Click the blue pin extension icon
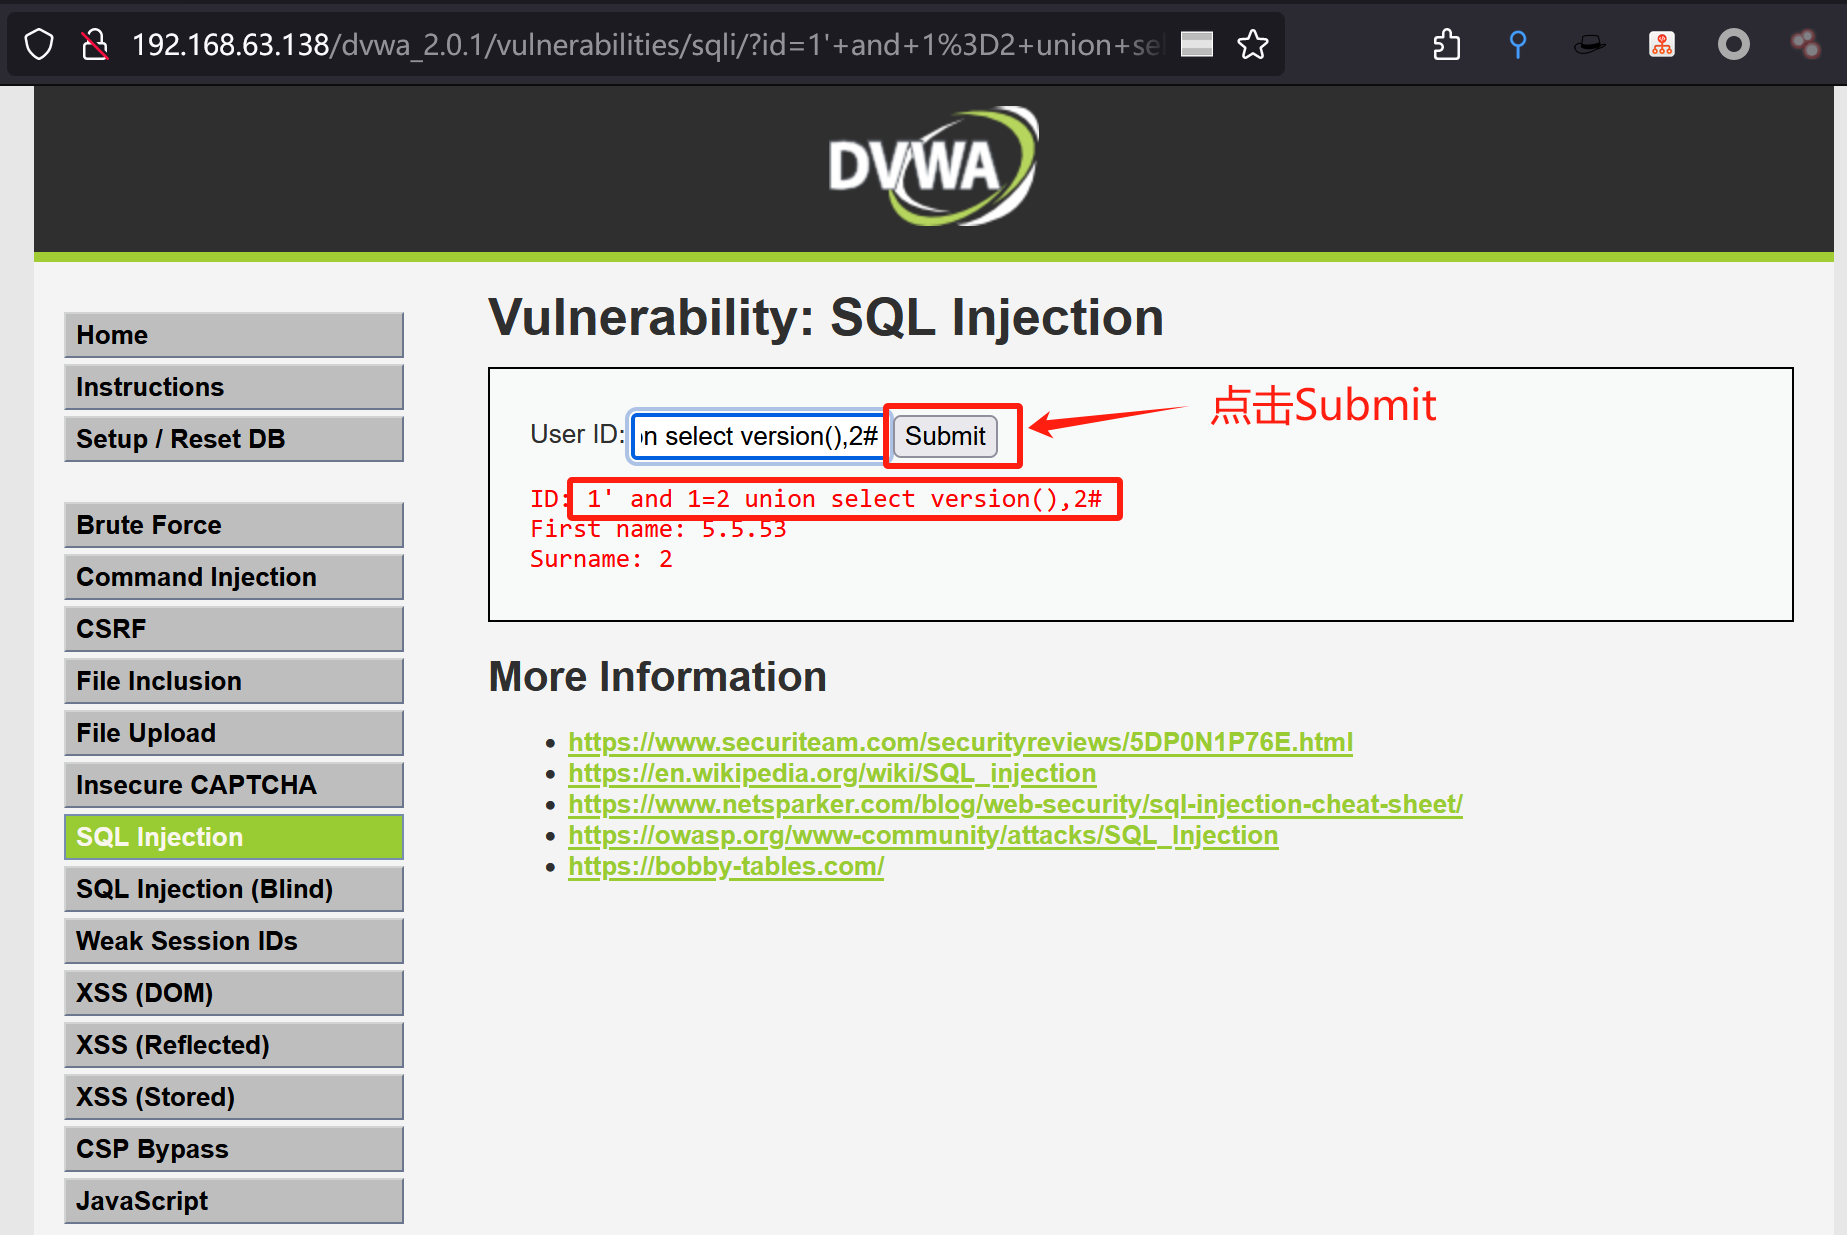Image resolution: width=1847 pixels, height=1235 pixels. (1517, 45)
